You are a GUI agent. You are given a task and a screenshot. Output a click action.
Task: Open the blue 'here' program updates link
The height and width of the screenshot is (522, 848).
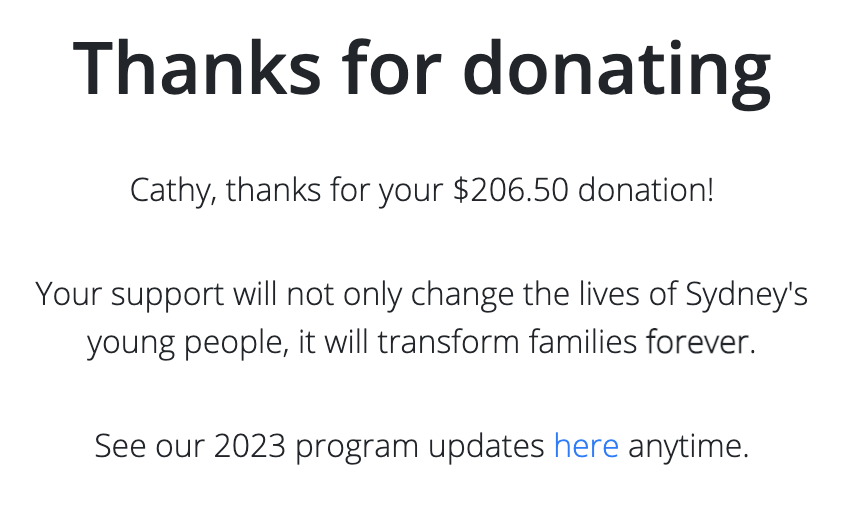586,446
